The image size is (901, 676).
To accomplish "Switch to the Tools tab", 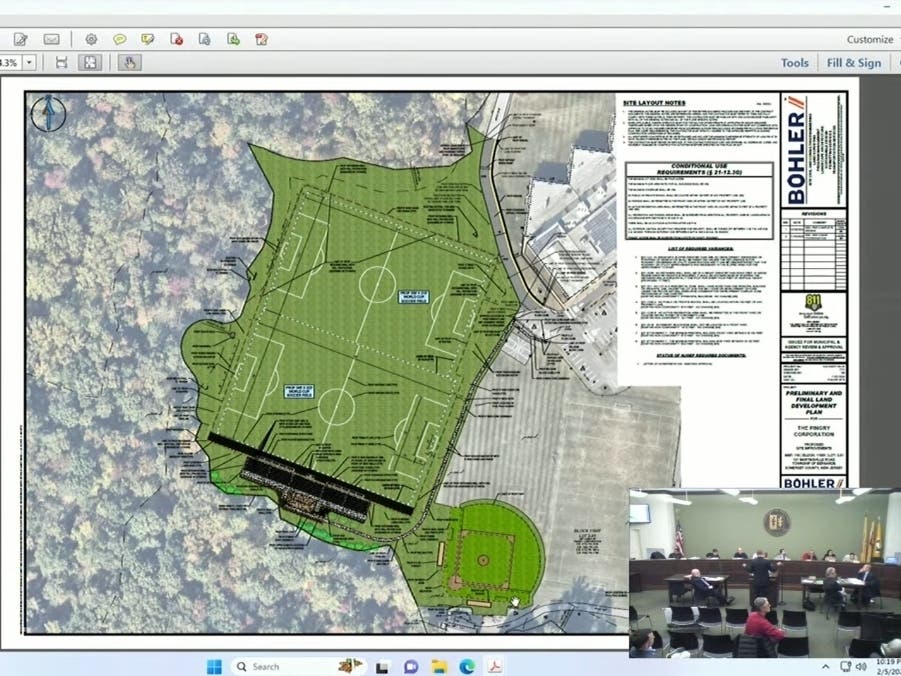I will pyautogui.click(x=794, y=62).
